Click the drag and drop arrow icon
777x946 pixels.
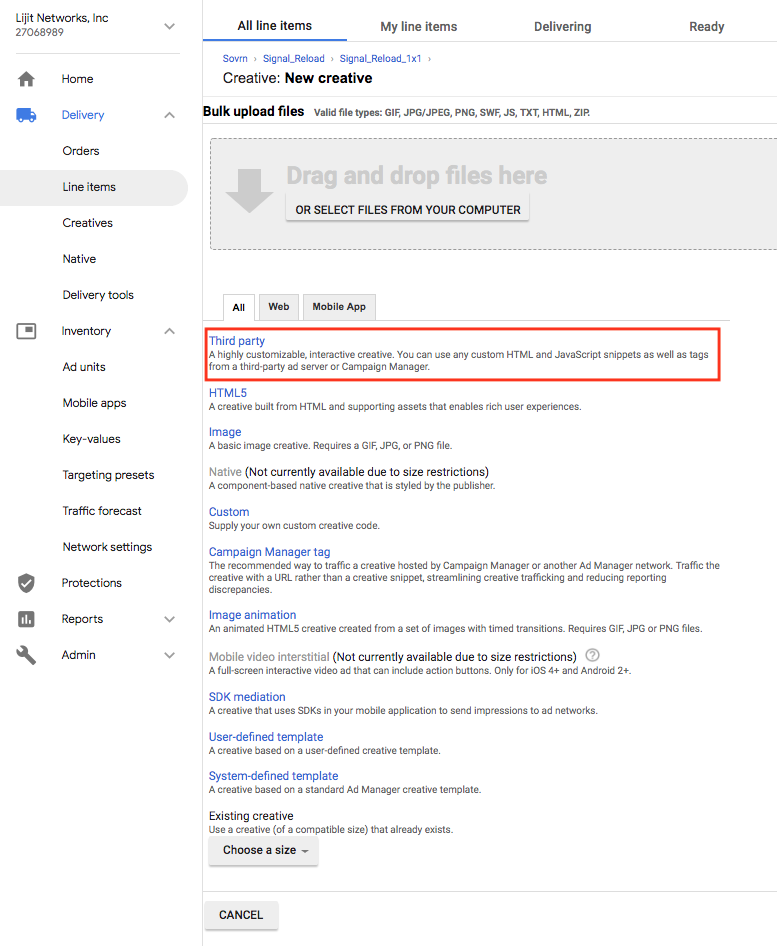pyautogui.click(x=249, y=190)
